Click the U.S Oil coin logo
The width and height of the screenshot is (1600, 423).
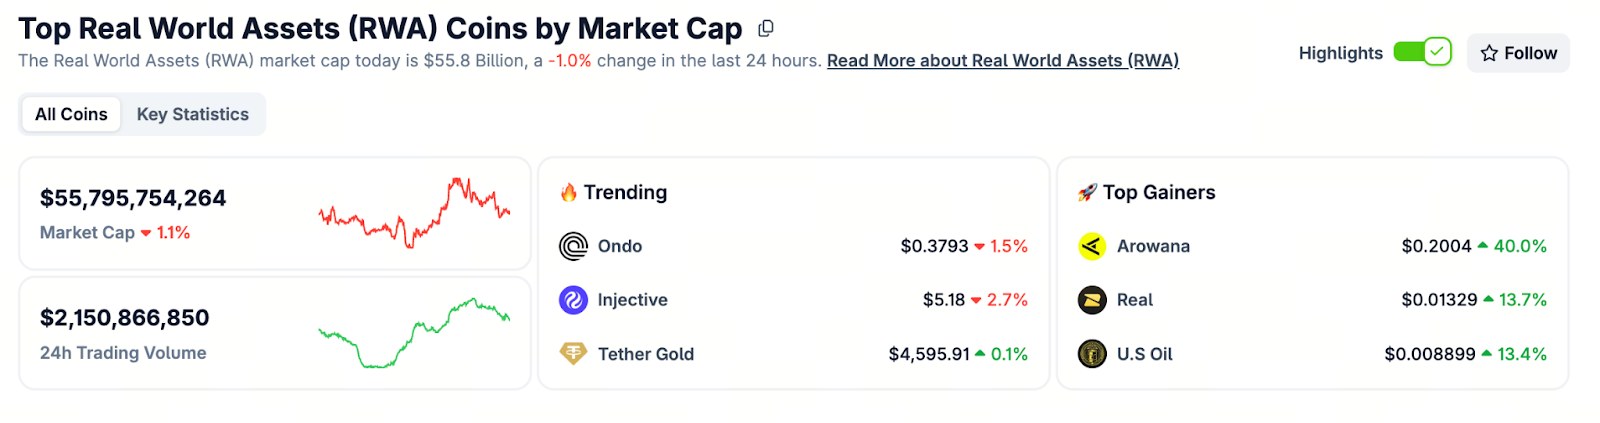pyautogui.click(x=1092, y=354)
